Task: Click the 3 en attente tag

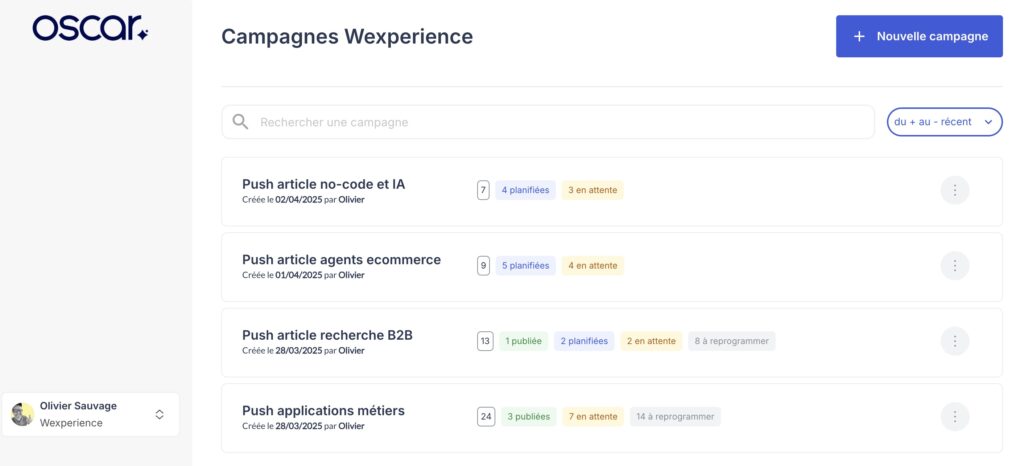Action: pos(592,191)
